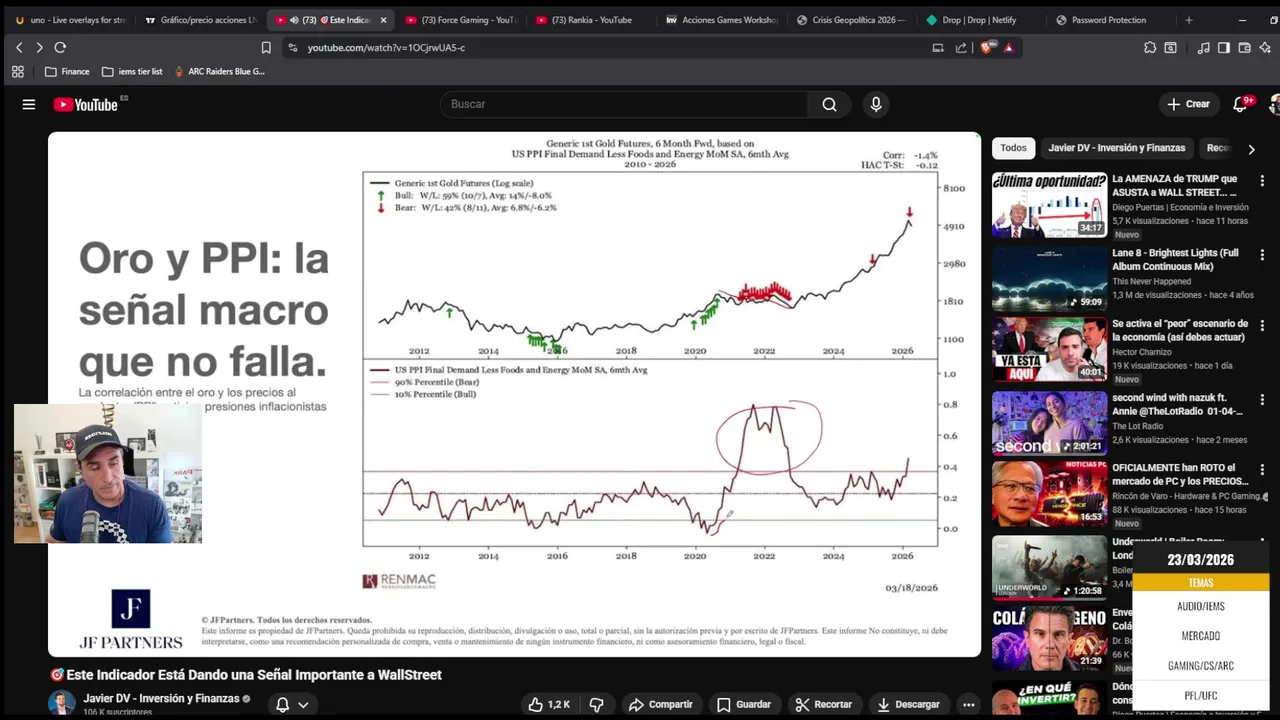Focus the Buscar search field
The height and width of the screenshot is (720, 1280).
(x=625, y=104)
